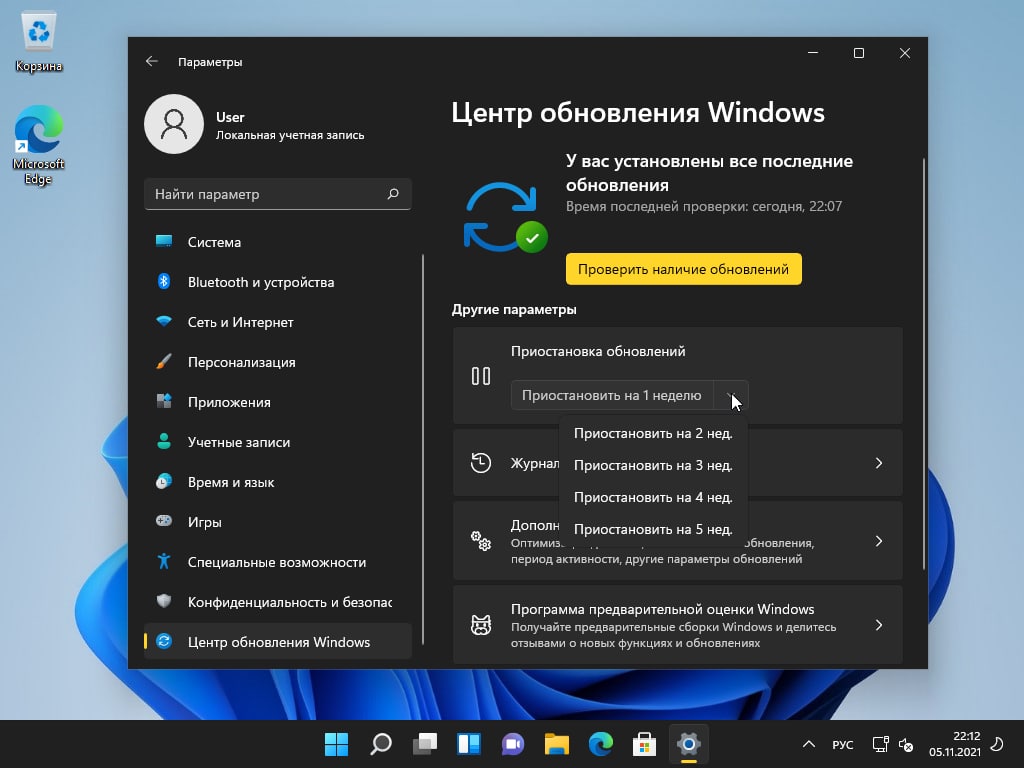Select Приостановить на 3 нед. option
Viewport: 1024px width, 768px height.
pos(652,465)
